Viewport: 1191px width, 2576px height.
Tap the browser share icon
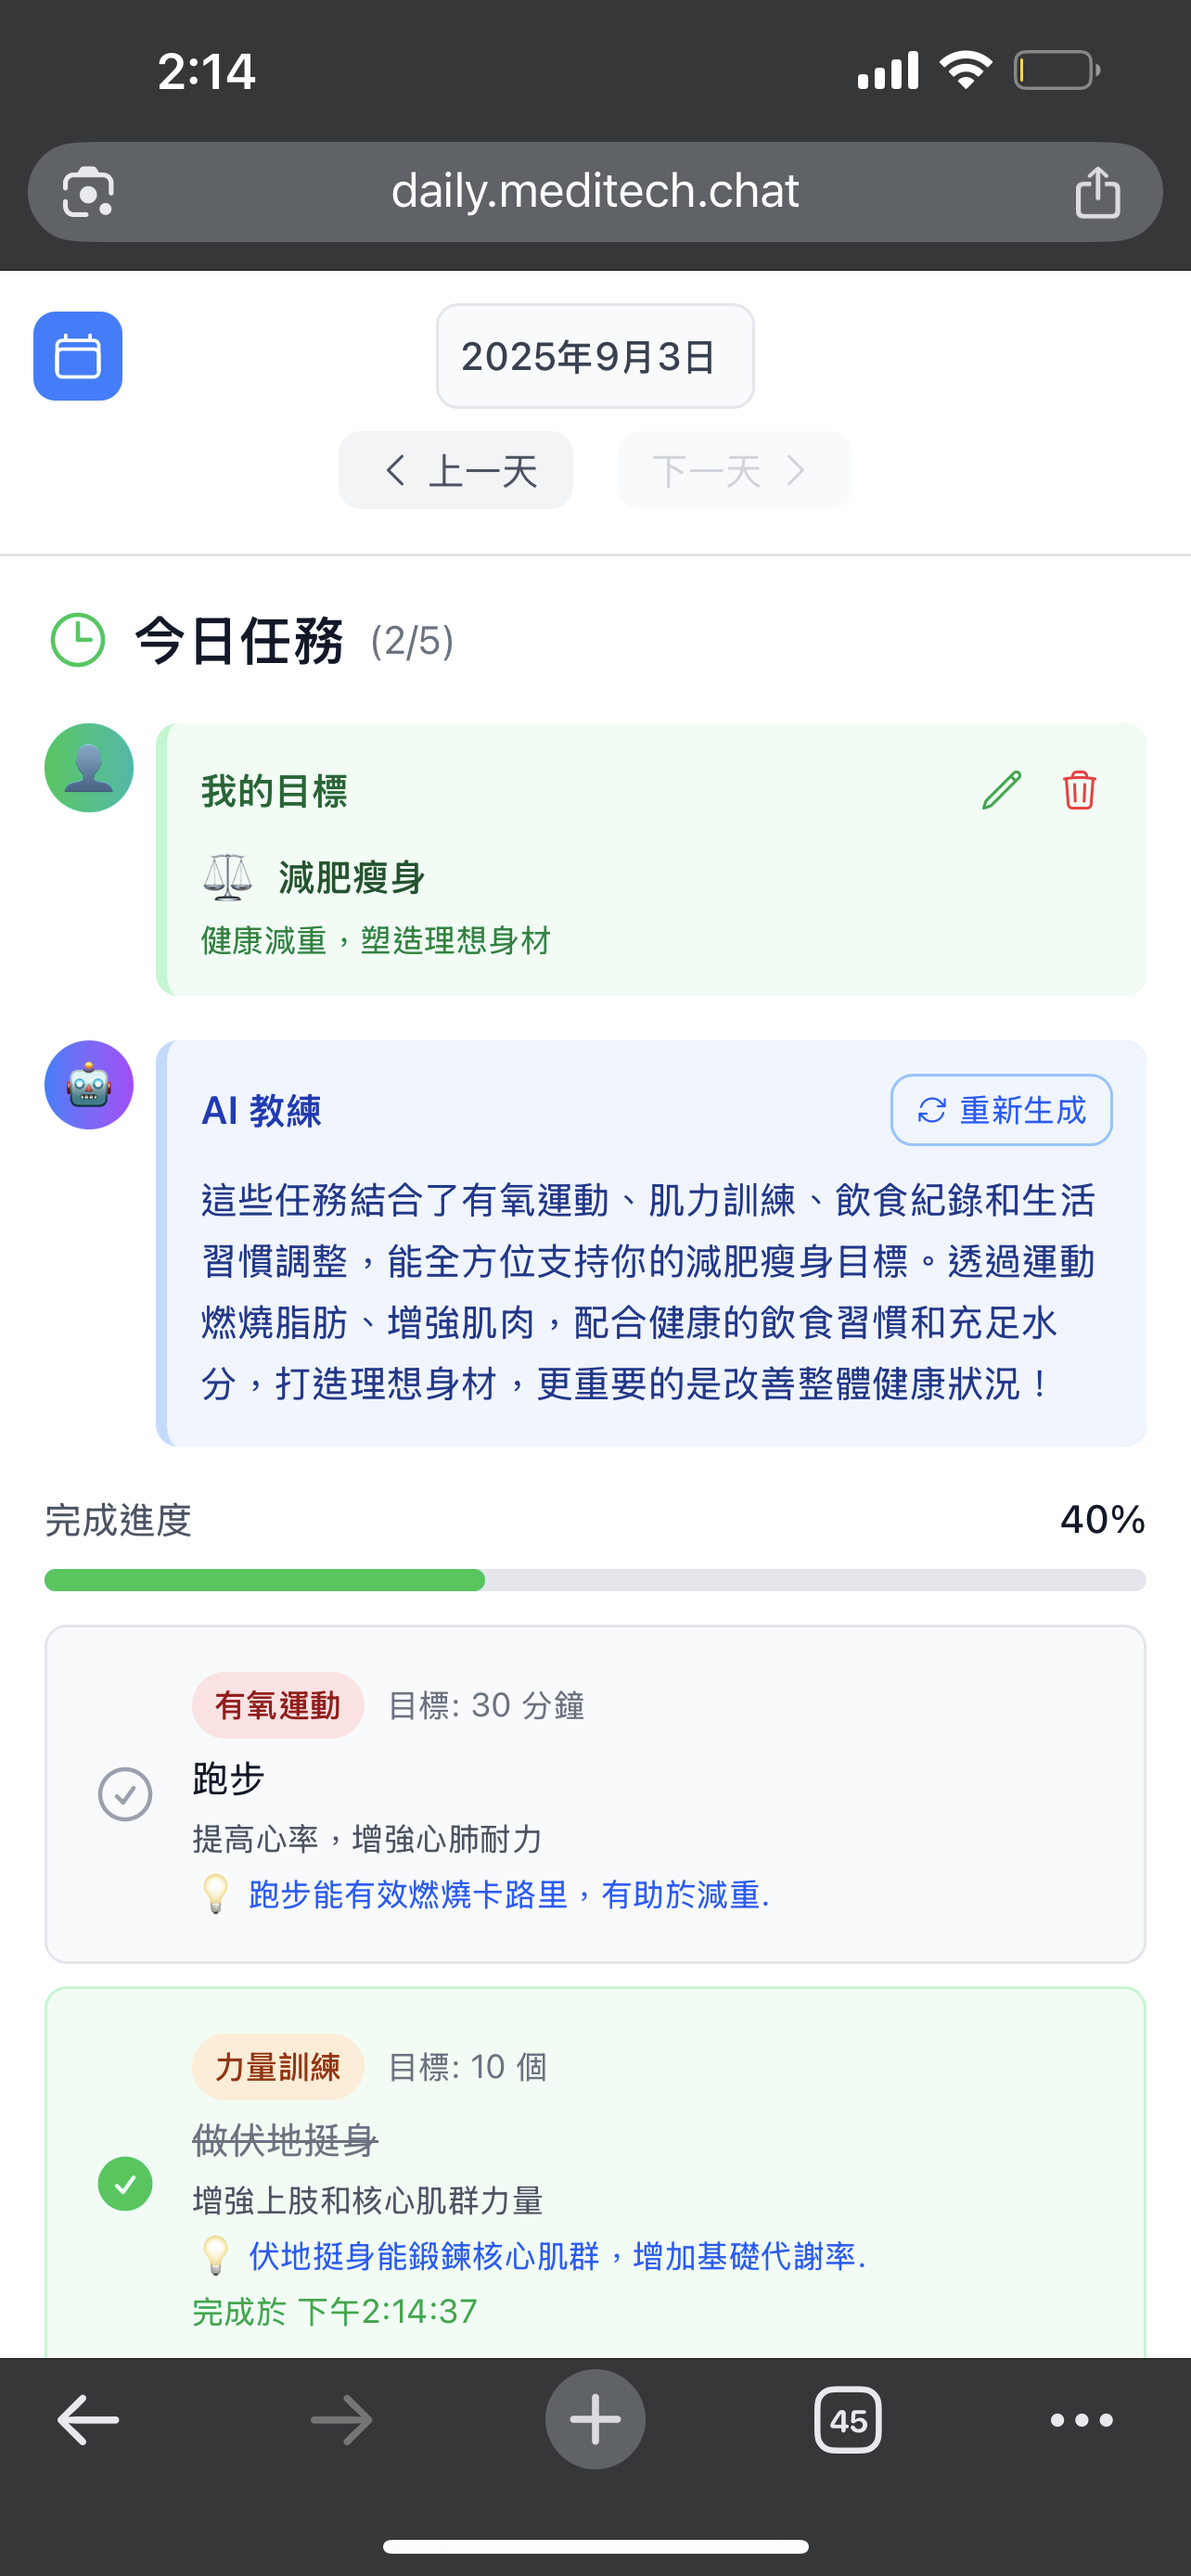click(x=1097, y=192)
